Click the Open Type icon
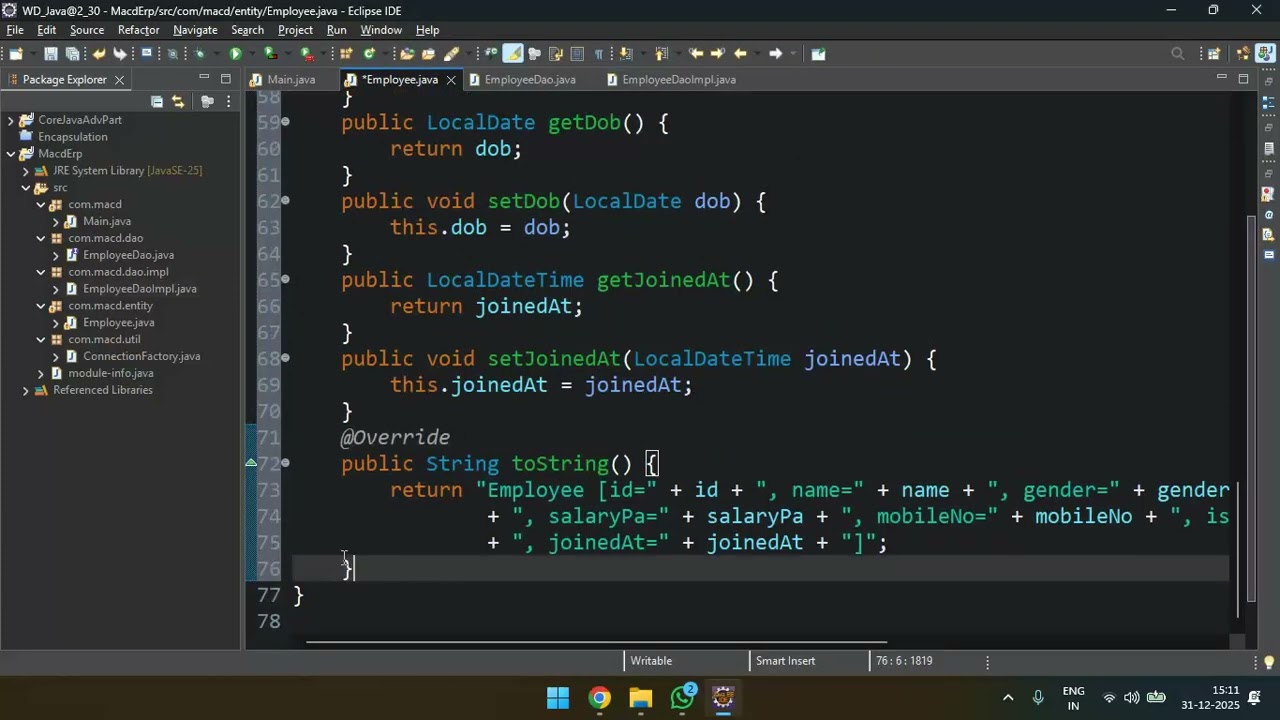Image resolution: width=1280 pixels, height=720 pixels. 407,53
